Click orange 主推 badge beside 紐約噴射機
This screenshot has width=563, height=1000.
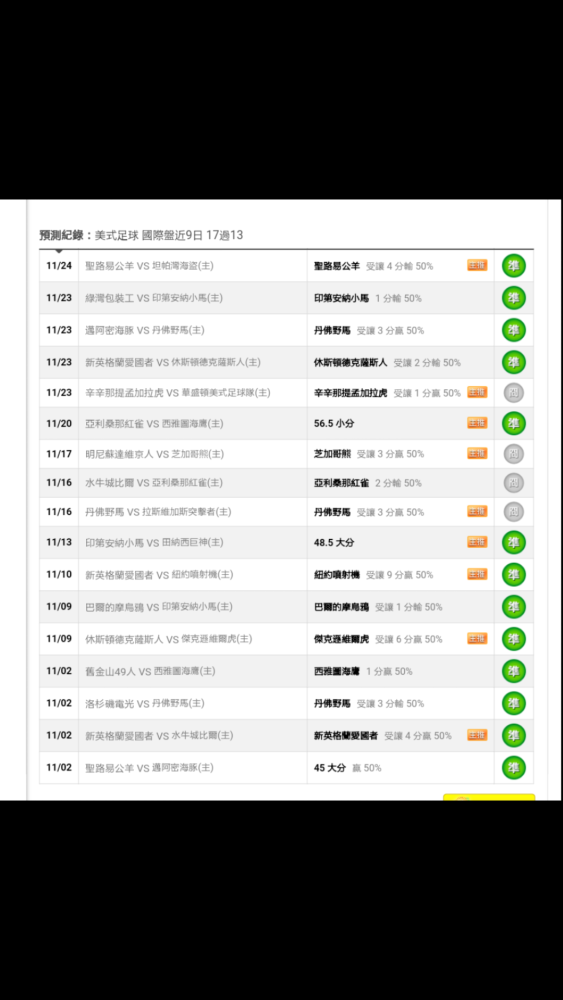(x=477, y=575)
